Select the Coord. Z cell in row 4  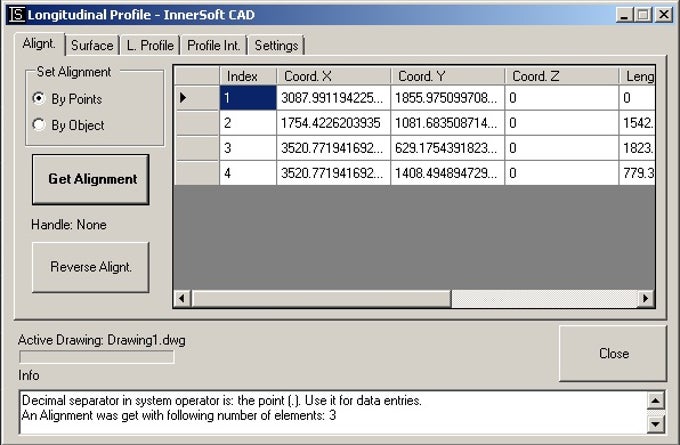pos(562,173)
